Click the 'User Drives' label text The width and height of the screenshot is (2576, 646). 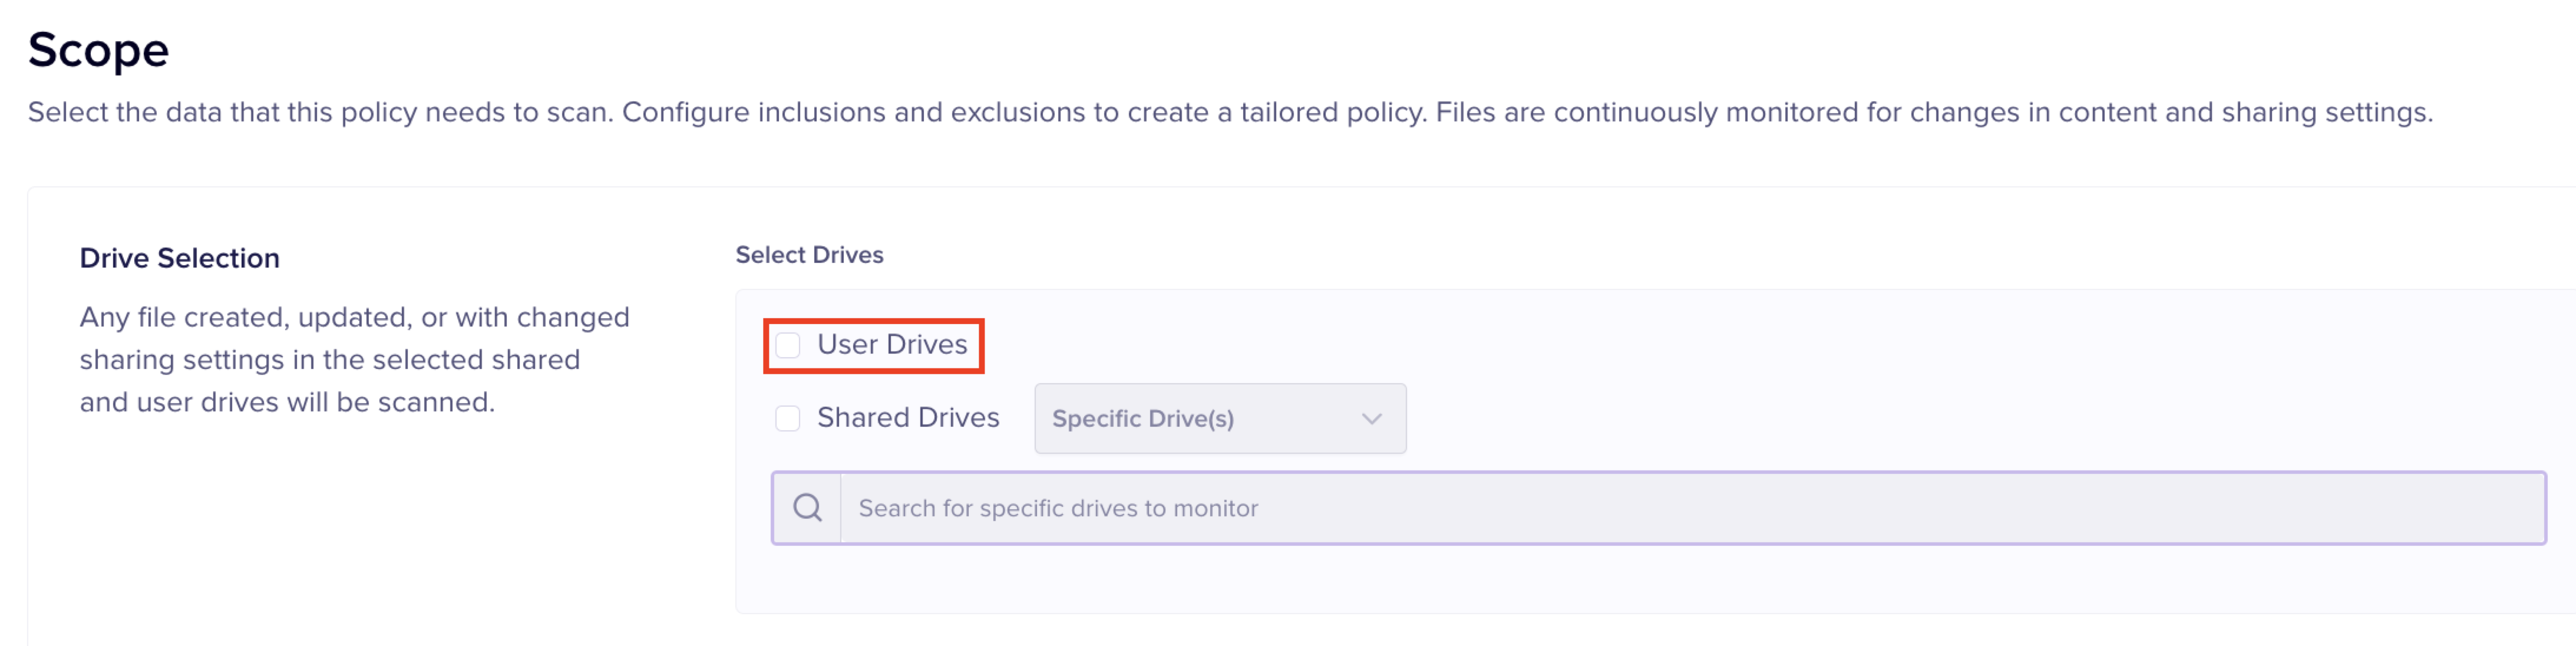coord(892,345)
